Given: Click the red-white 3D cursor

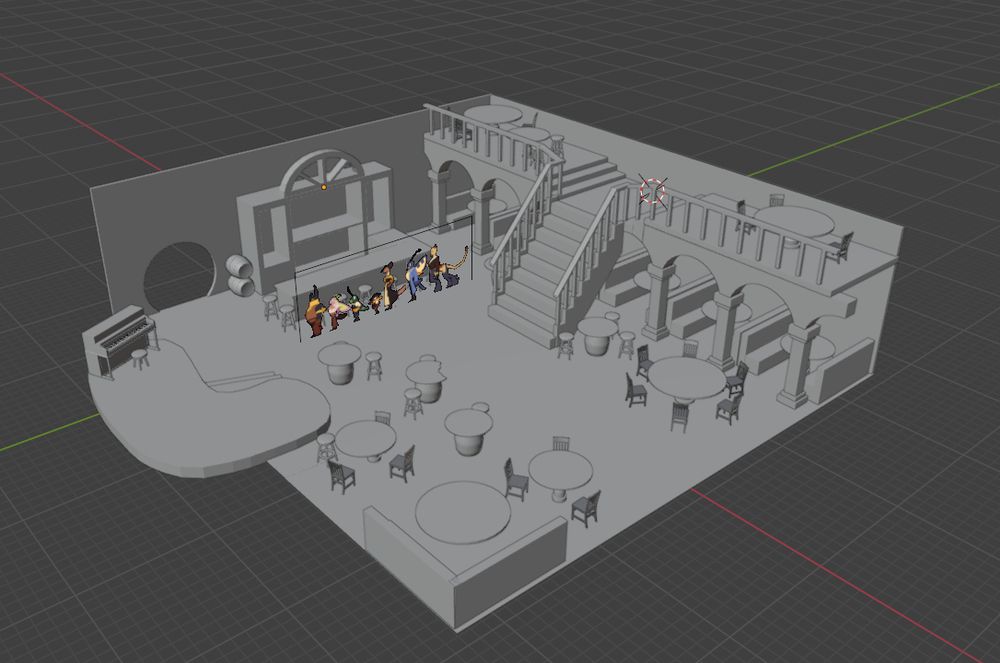Looking at the screenshot, I should [x=652, y=191].
